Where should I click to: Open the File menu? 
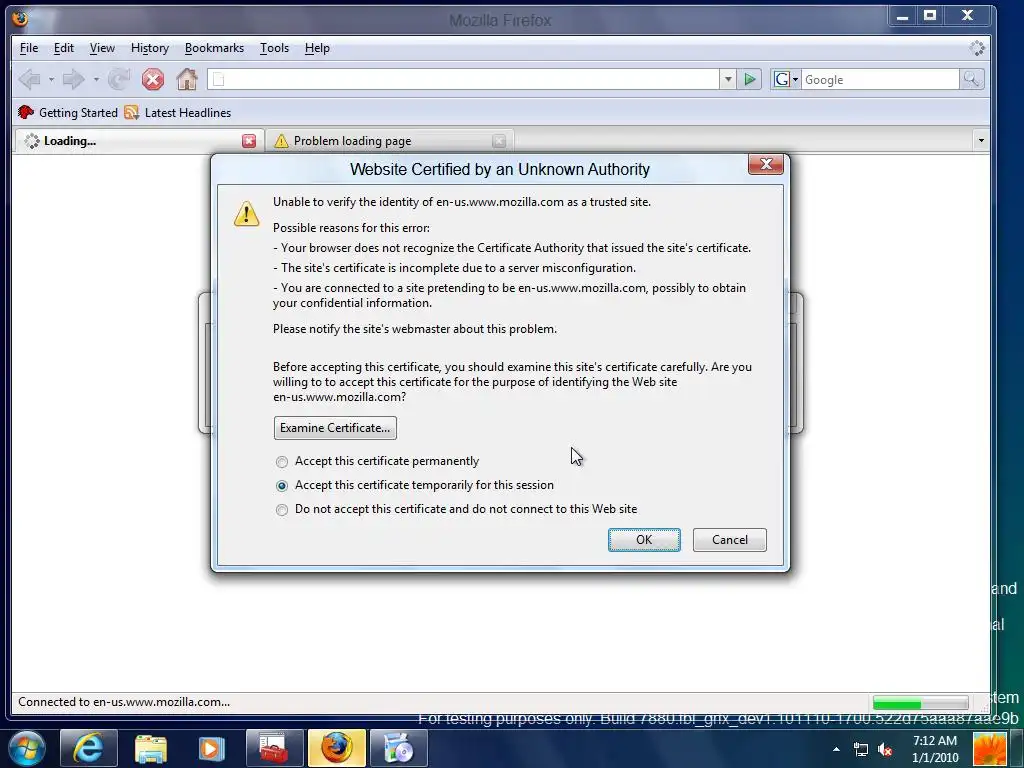click(29, 48)
